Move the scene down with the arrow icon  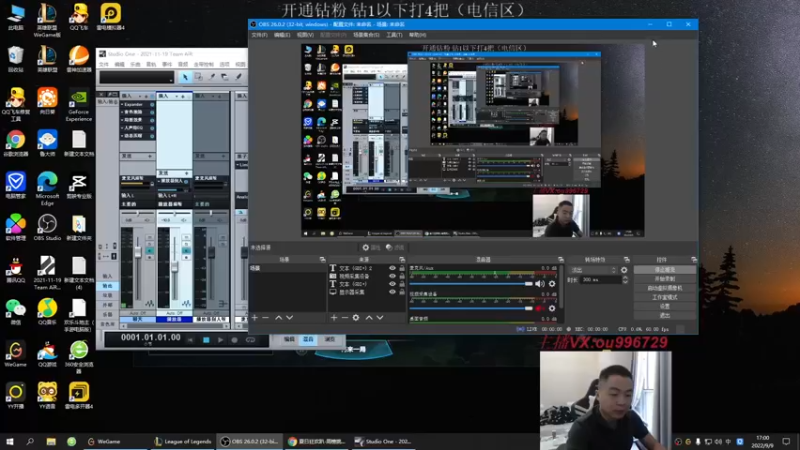tap(289, 317)
